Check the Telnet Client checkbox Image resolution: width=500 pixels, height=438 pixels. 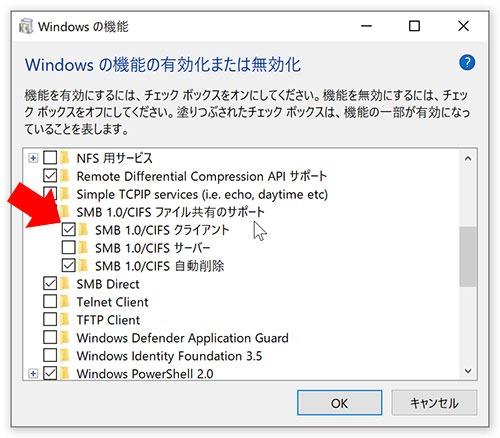(x=50, y=302)
